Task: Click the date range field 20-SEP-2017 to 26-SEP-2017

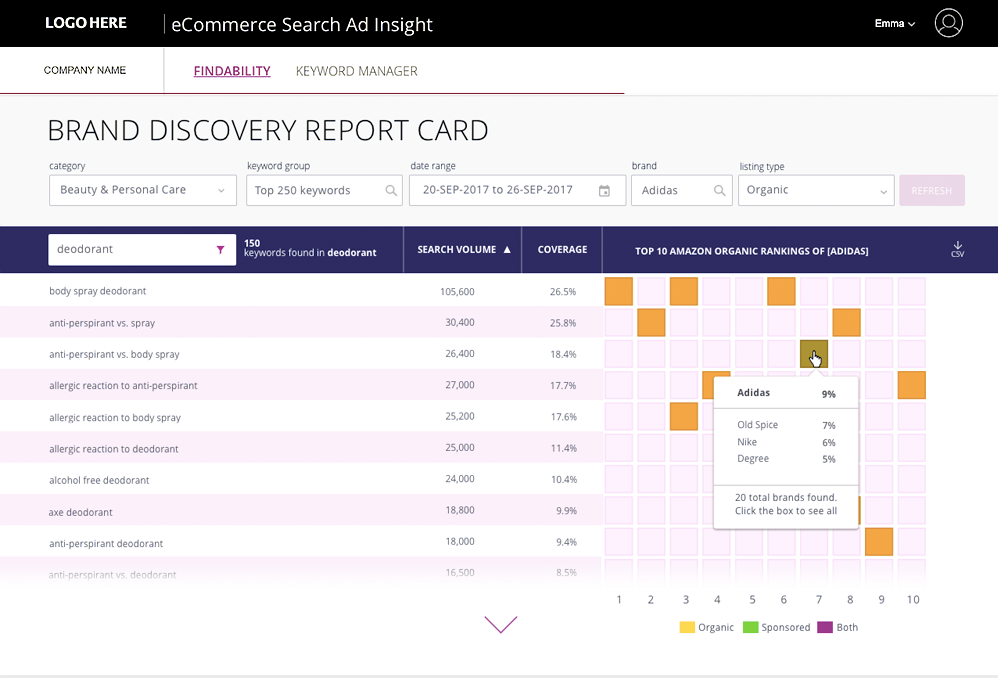Action: 517,190
